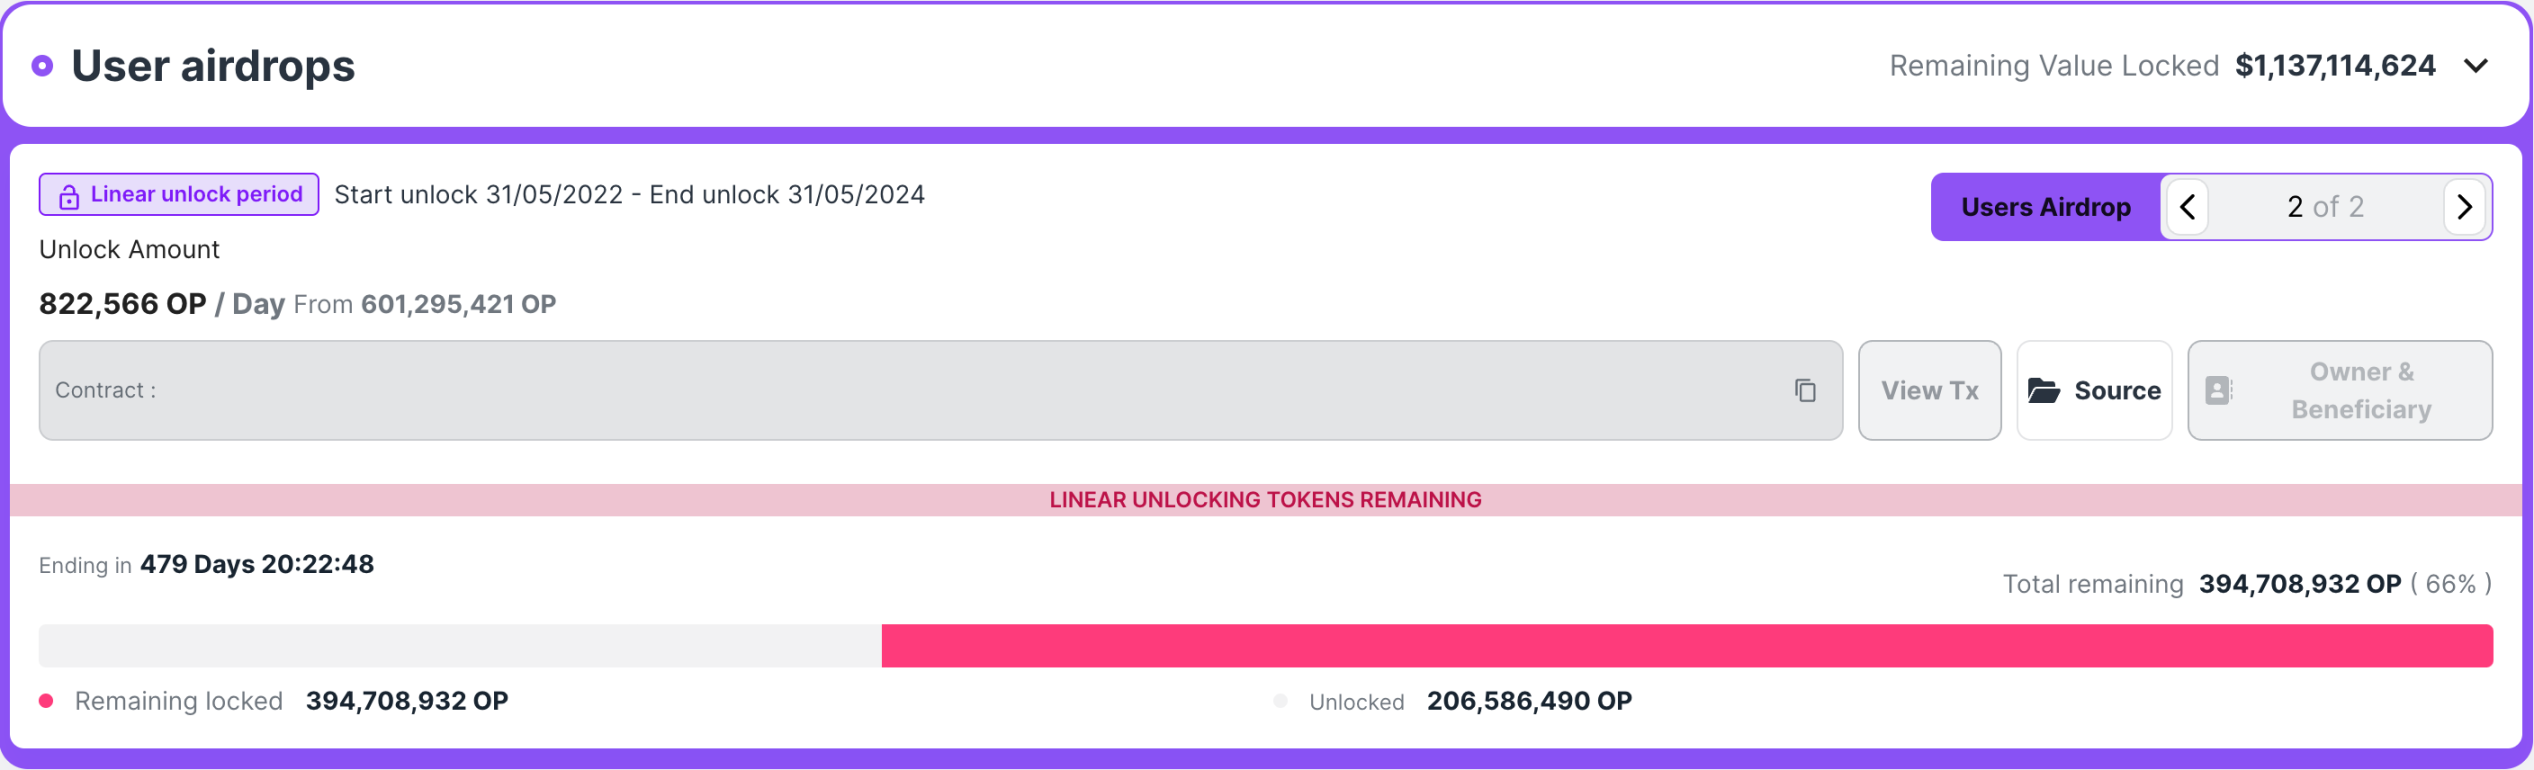Image resolution: width=2534 pixels, height=770 pixels.
Task: Click the contact card icon beside Owner & Beneficiary
Action: [x=2218, y=390]
